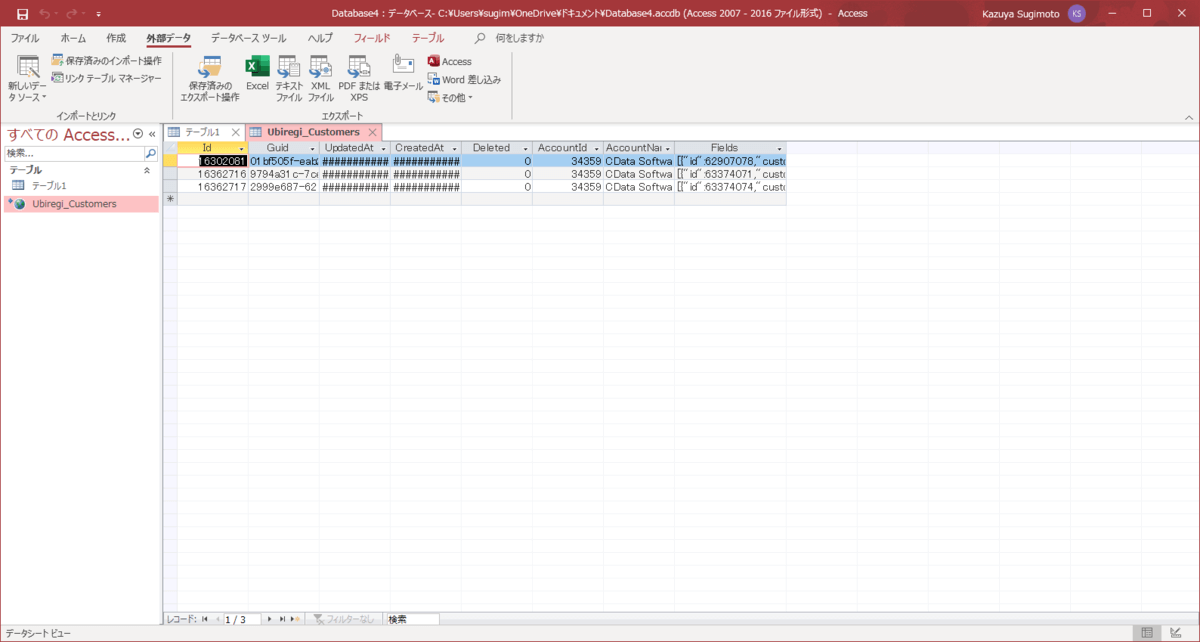
Task: Click new (blank) record navigation button
Action: pos(295,619)
